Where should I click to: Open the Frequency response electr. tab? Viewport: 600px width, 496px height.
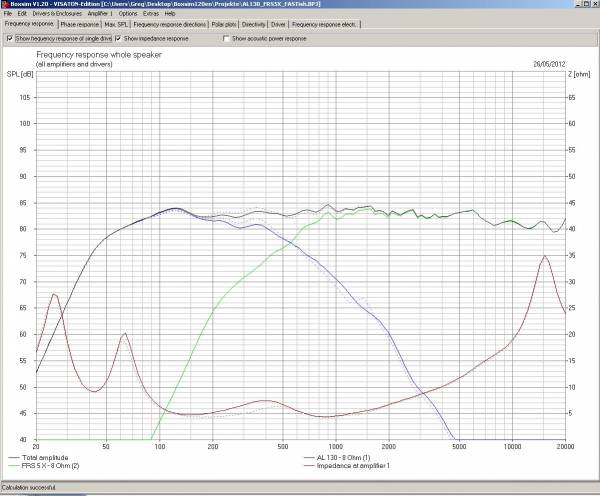[x=324, y=24]
